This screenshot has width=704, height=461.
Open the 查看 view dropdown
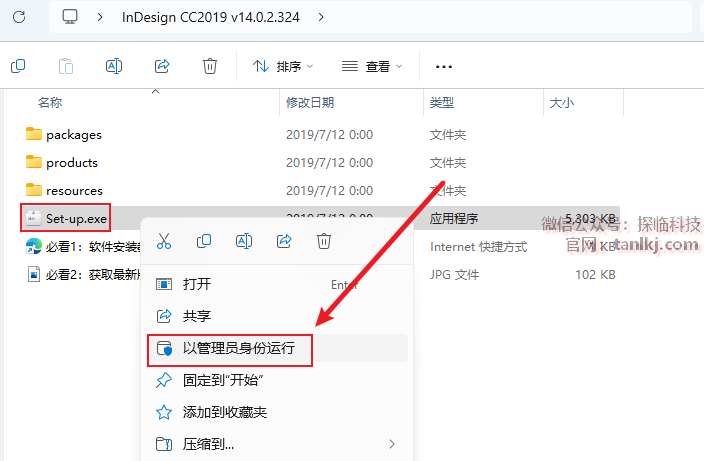(x=372, y=66)
